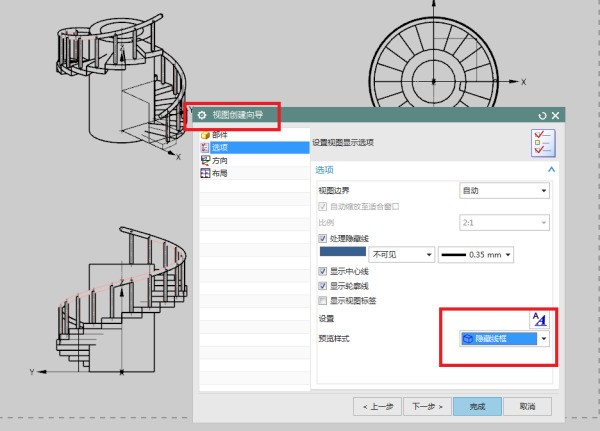
Task: Open the 0.35 mm line width dropdown
Action: [476, 255]
